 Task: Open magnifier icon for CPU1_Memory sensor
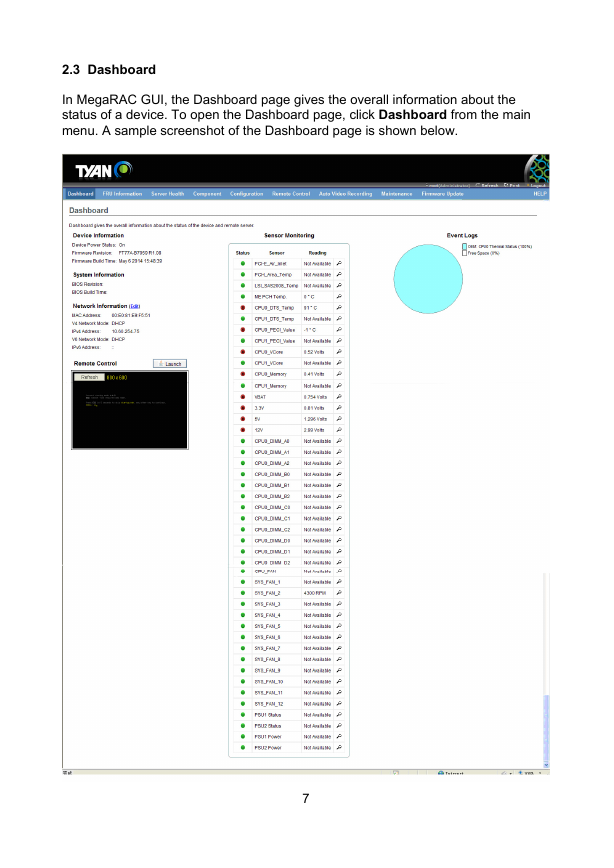tap(339, 385)
